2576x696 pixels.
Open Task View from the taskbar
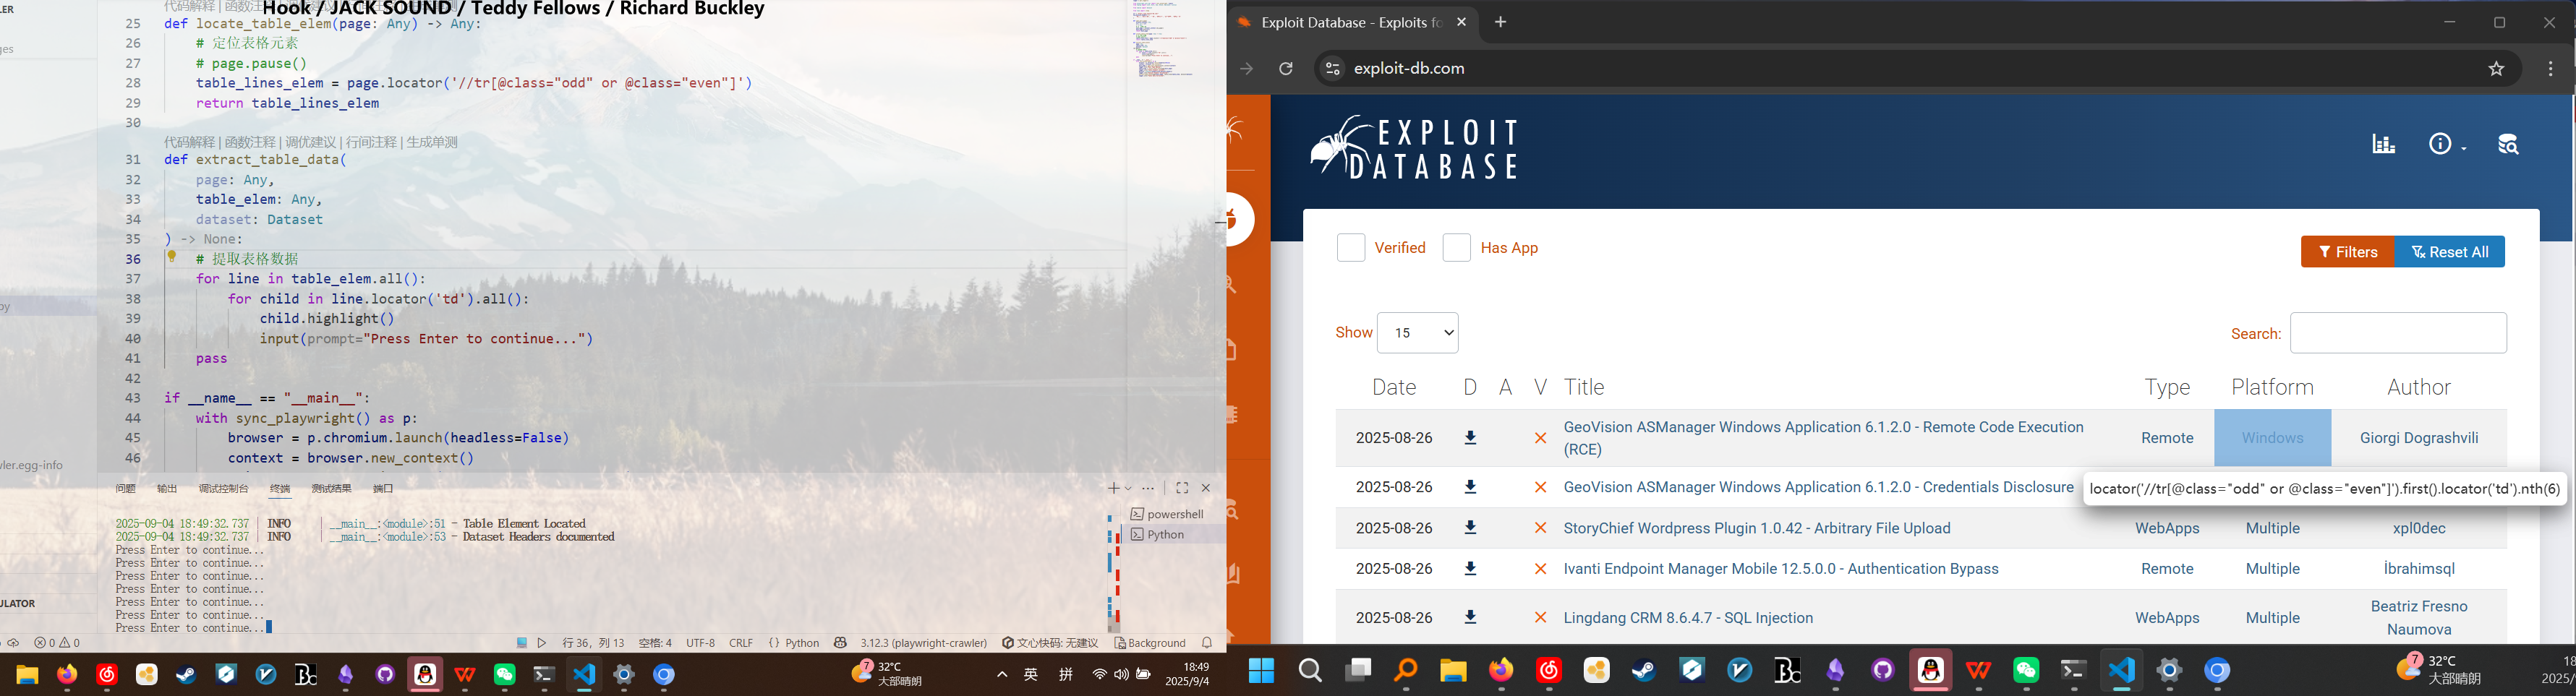point(1358,671)
